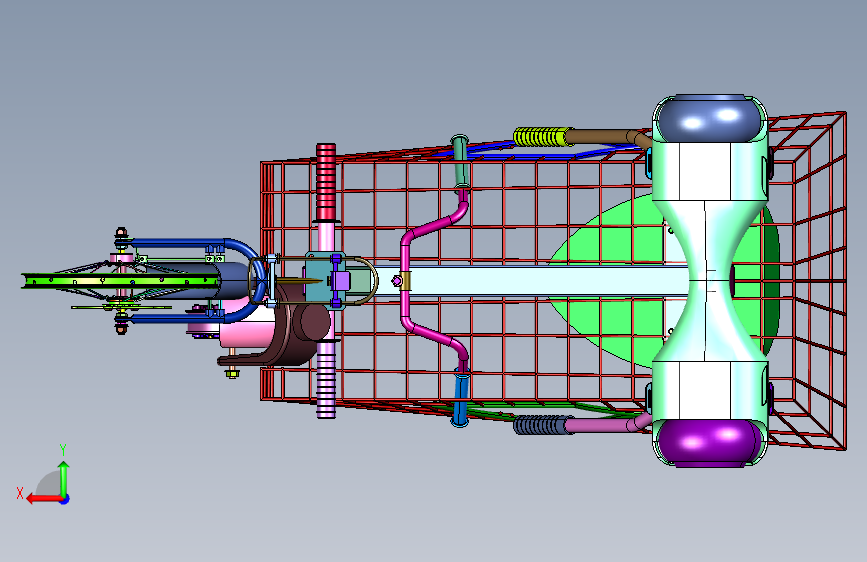Select the brown tube beside the yellow spring
Image resolution: width=867 pixels, height=562 pixels.
tap(605, 137)
